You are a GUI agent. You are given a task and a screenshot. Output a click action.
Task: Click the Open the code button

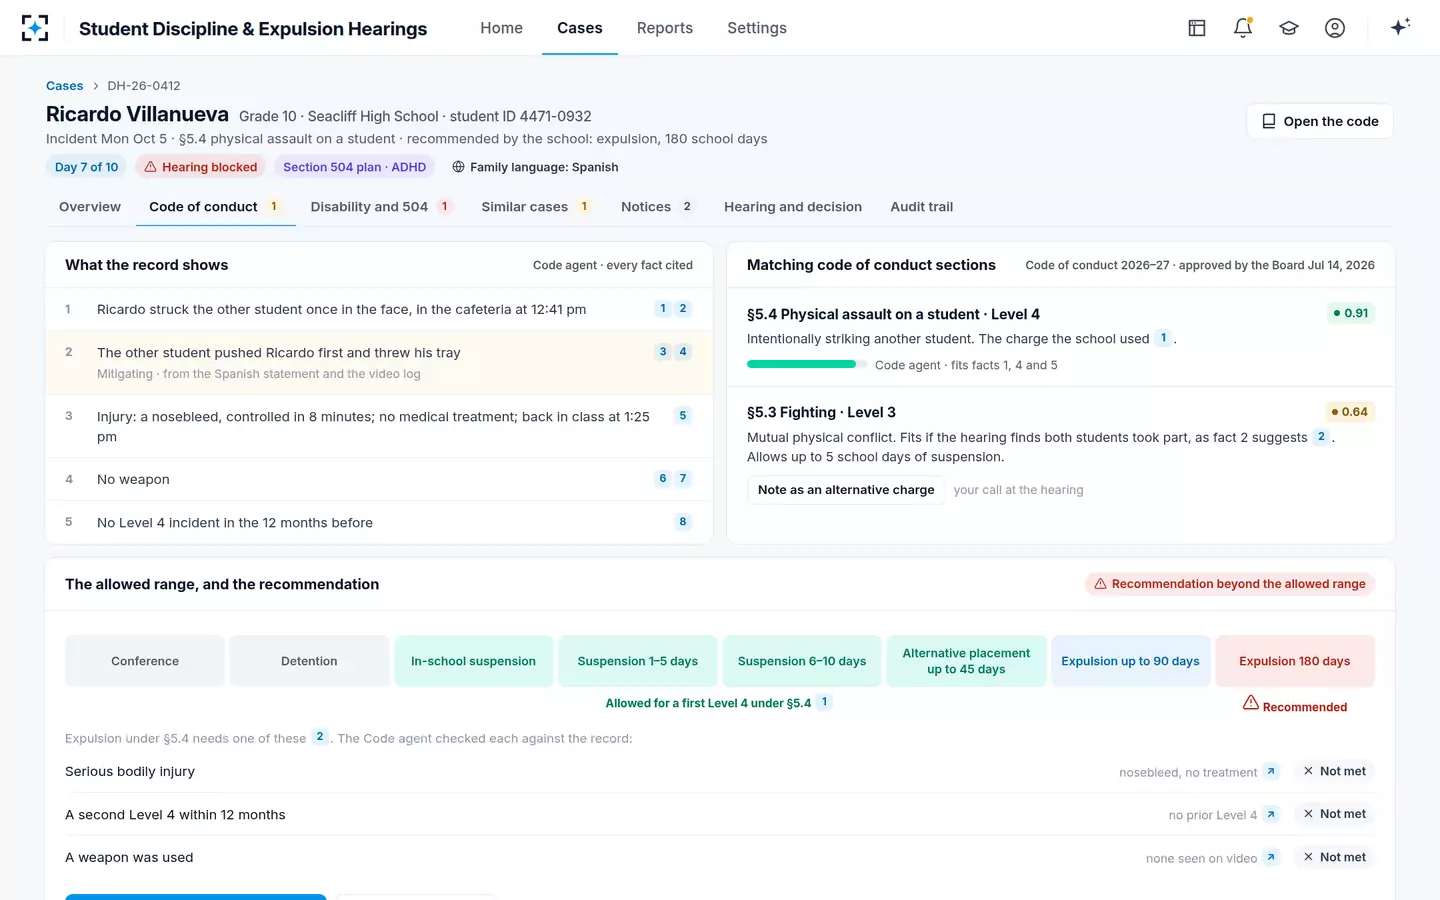pos(1320,121)
